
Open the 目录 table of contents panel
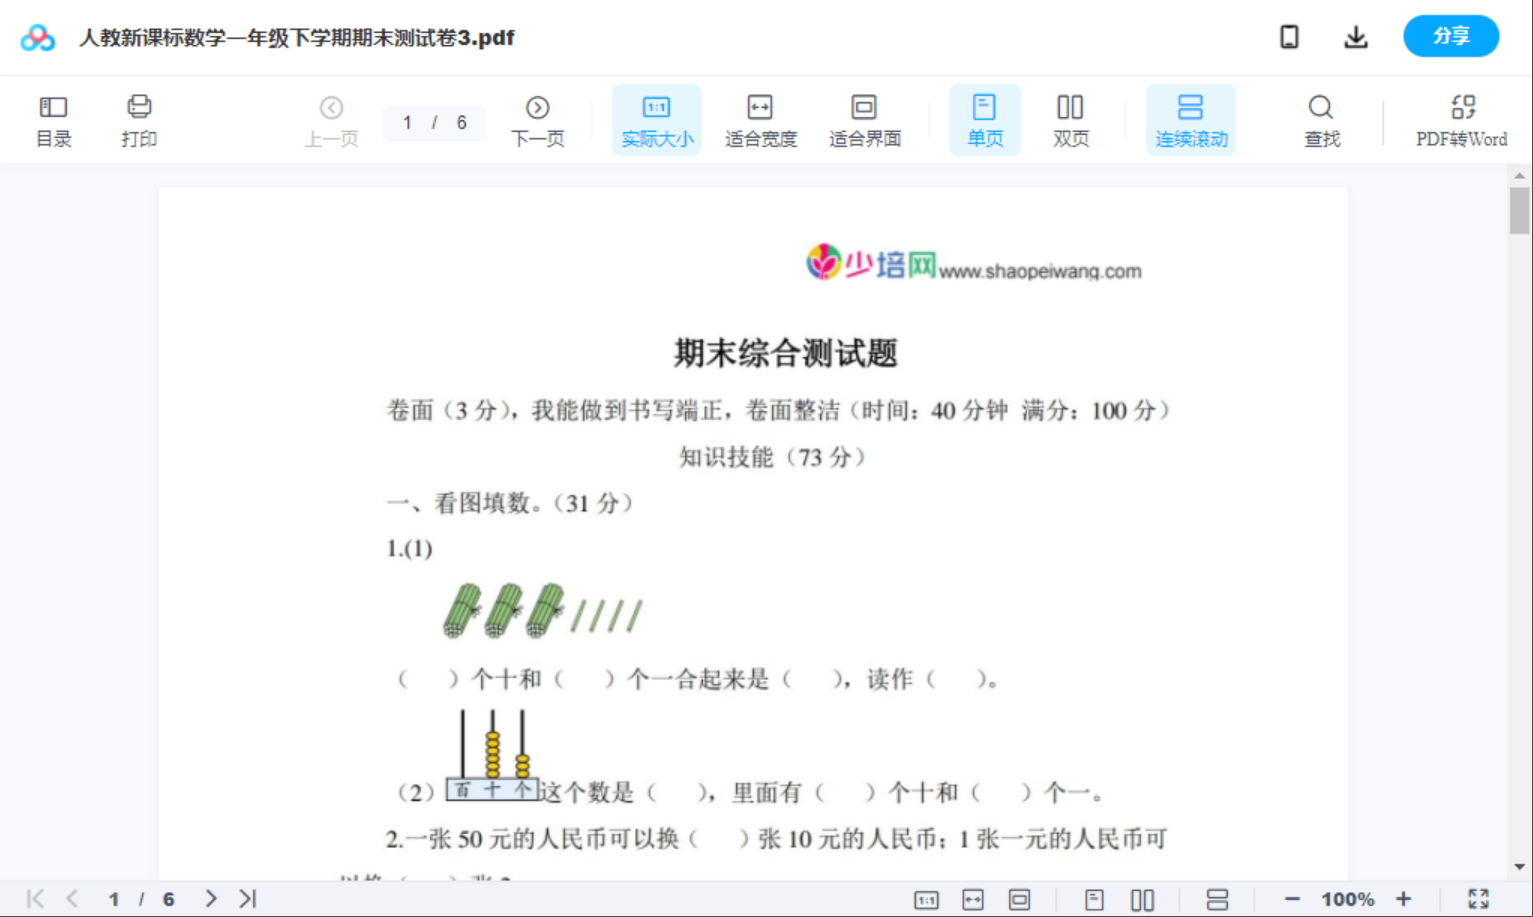[53, 119]
